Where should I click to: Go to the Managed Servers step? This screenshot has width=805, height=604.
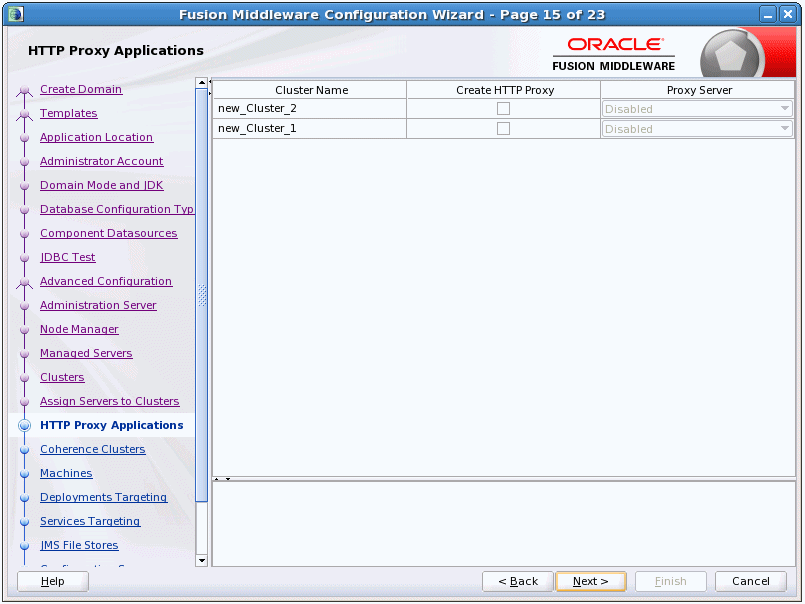point(86,353)
